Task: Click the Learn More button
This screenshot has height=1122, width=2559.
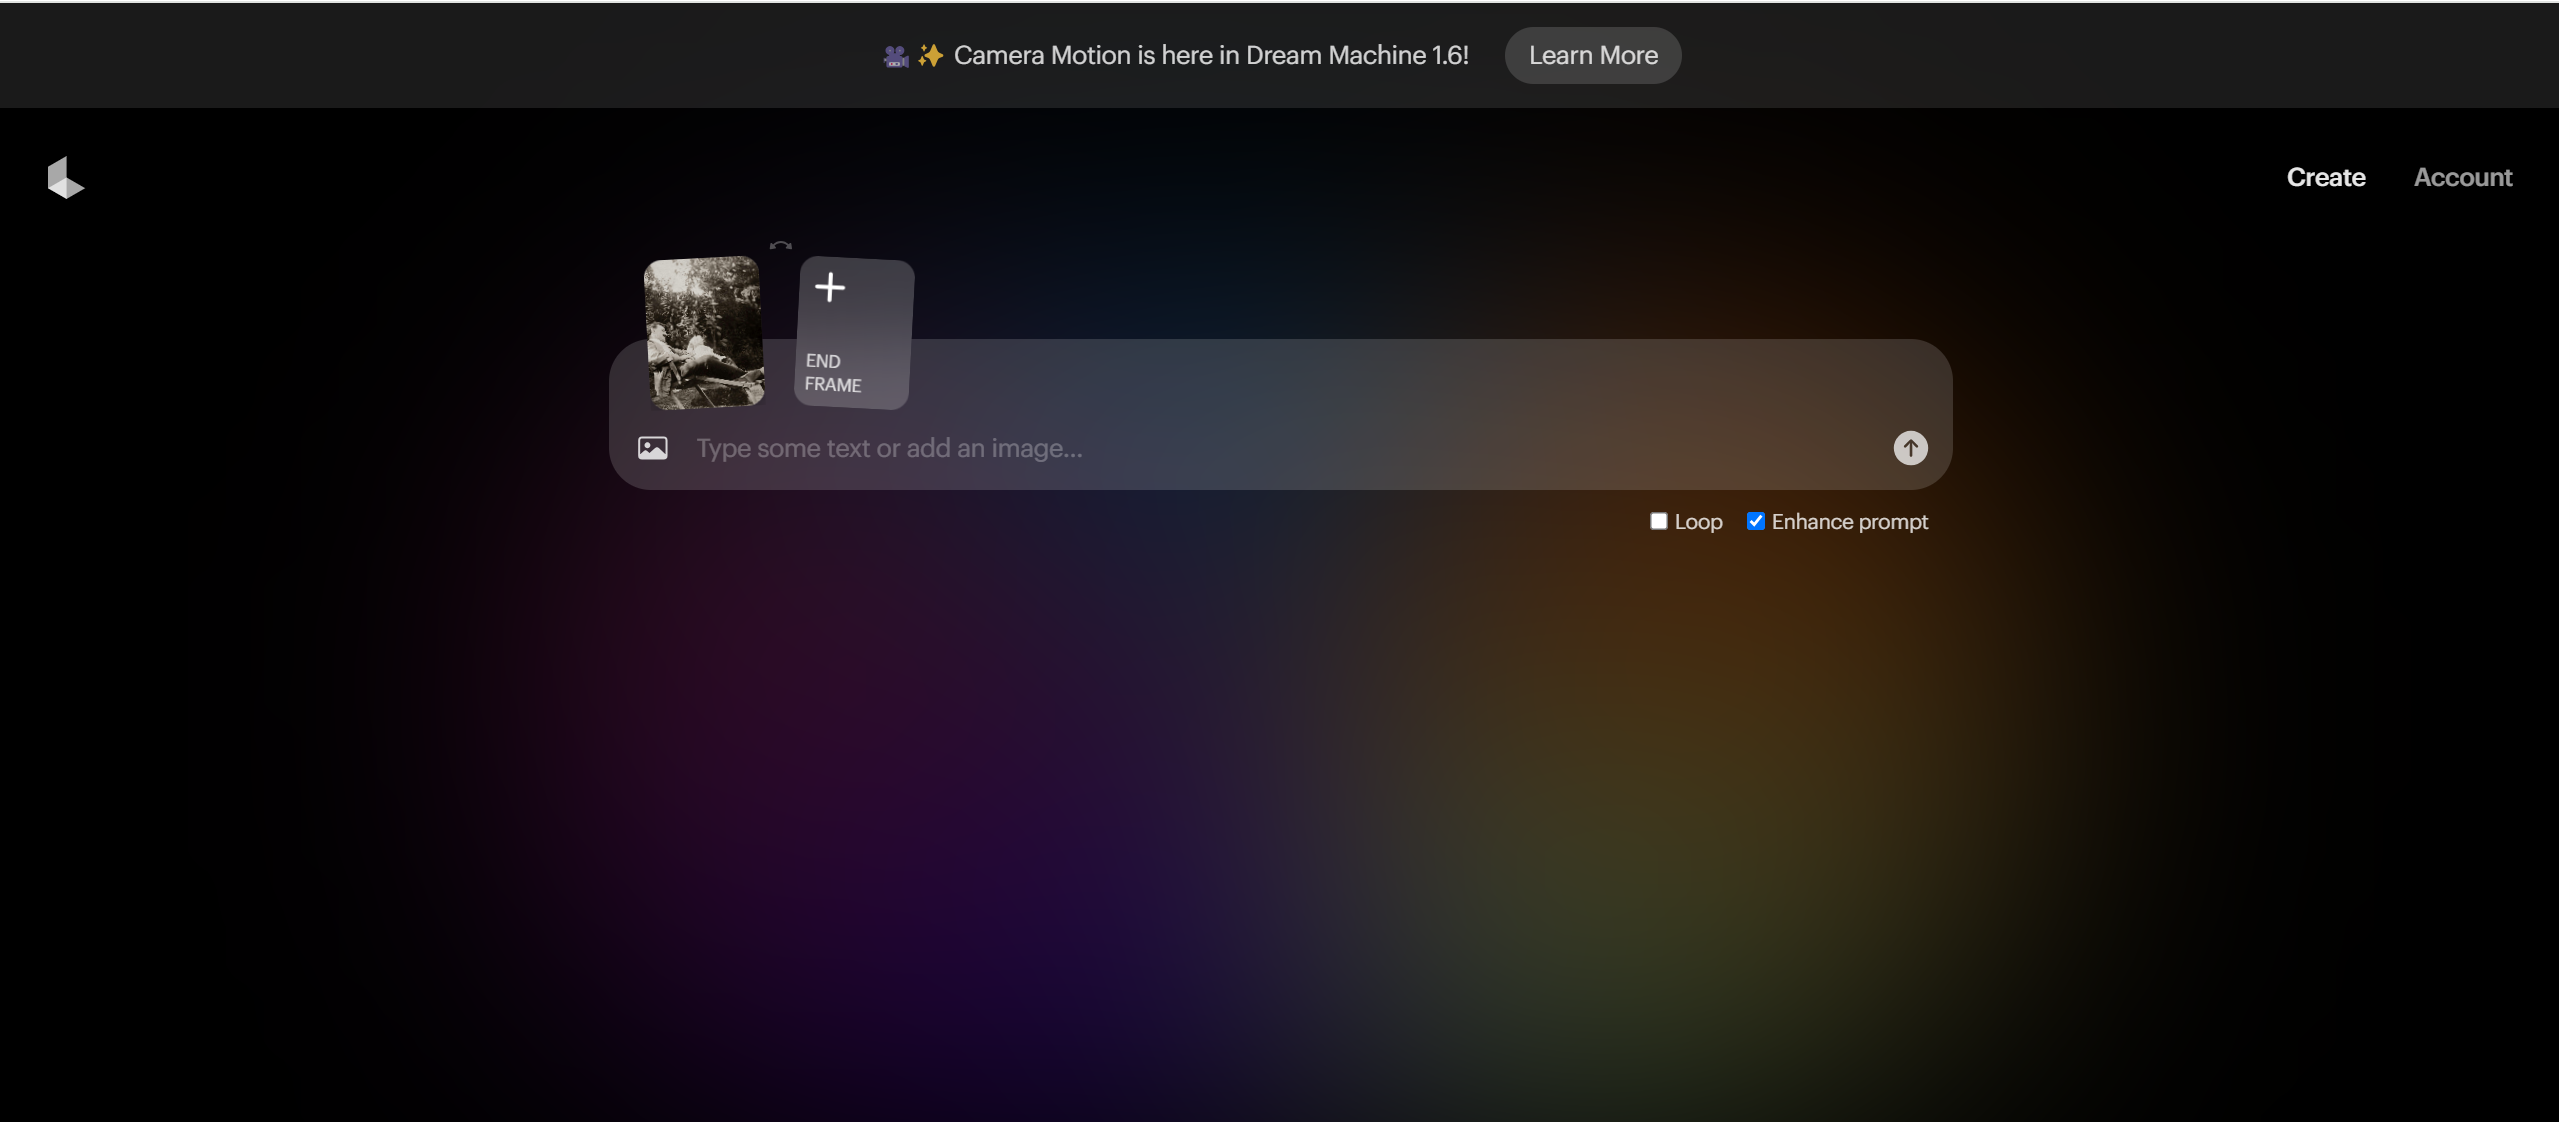Action: click(x=1592, y=56)
